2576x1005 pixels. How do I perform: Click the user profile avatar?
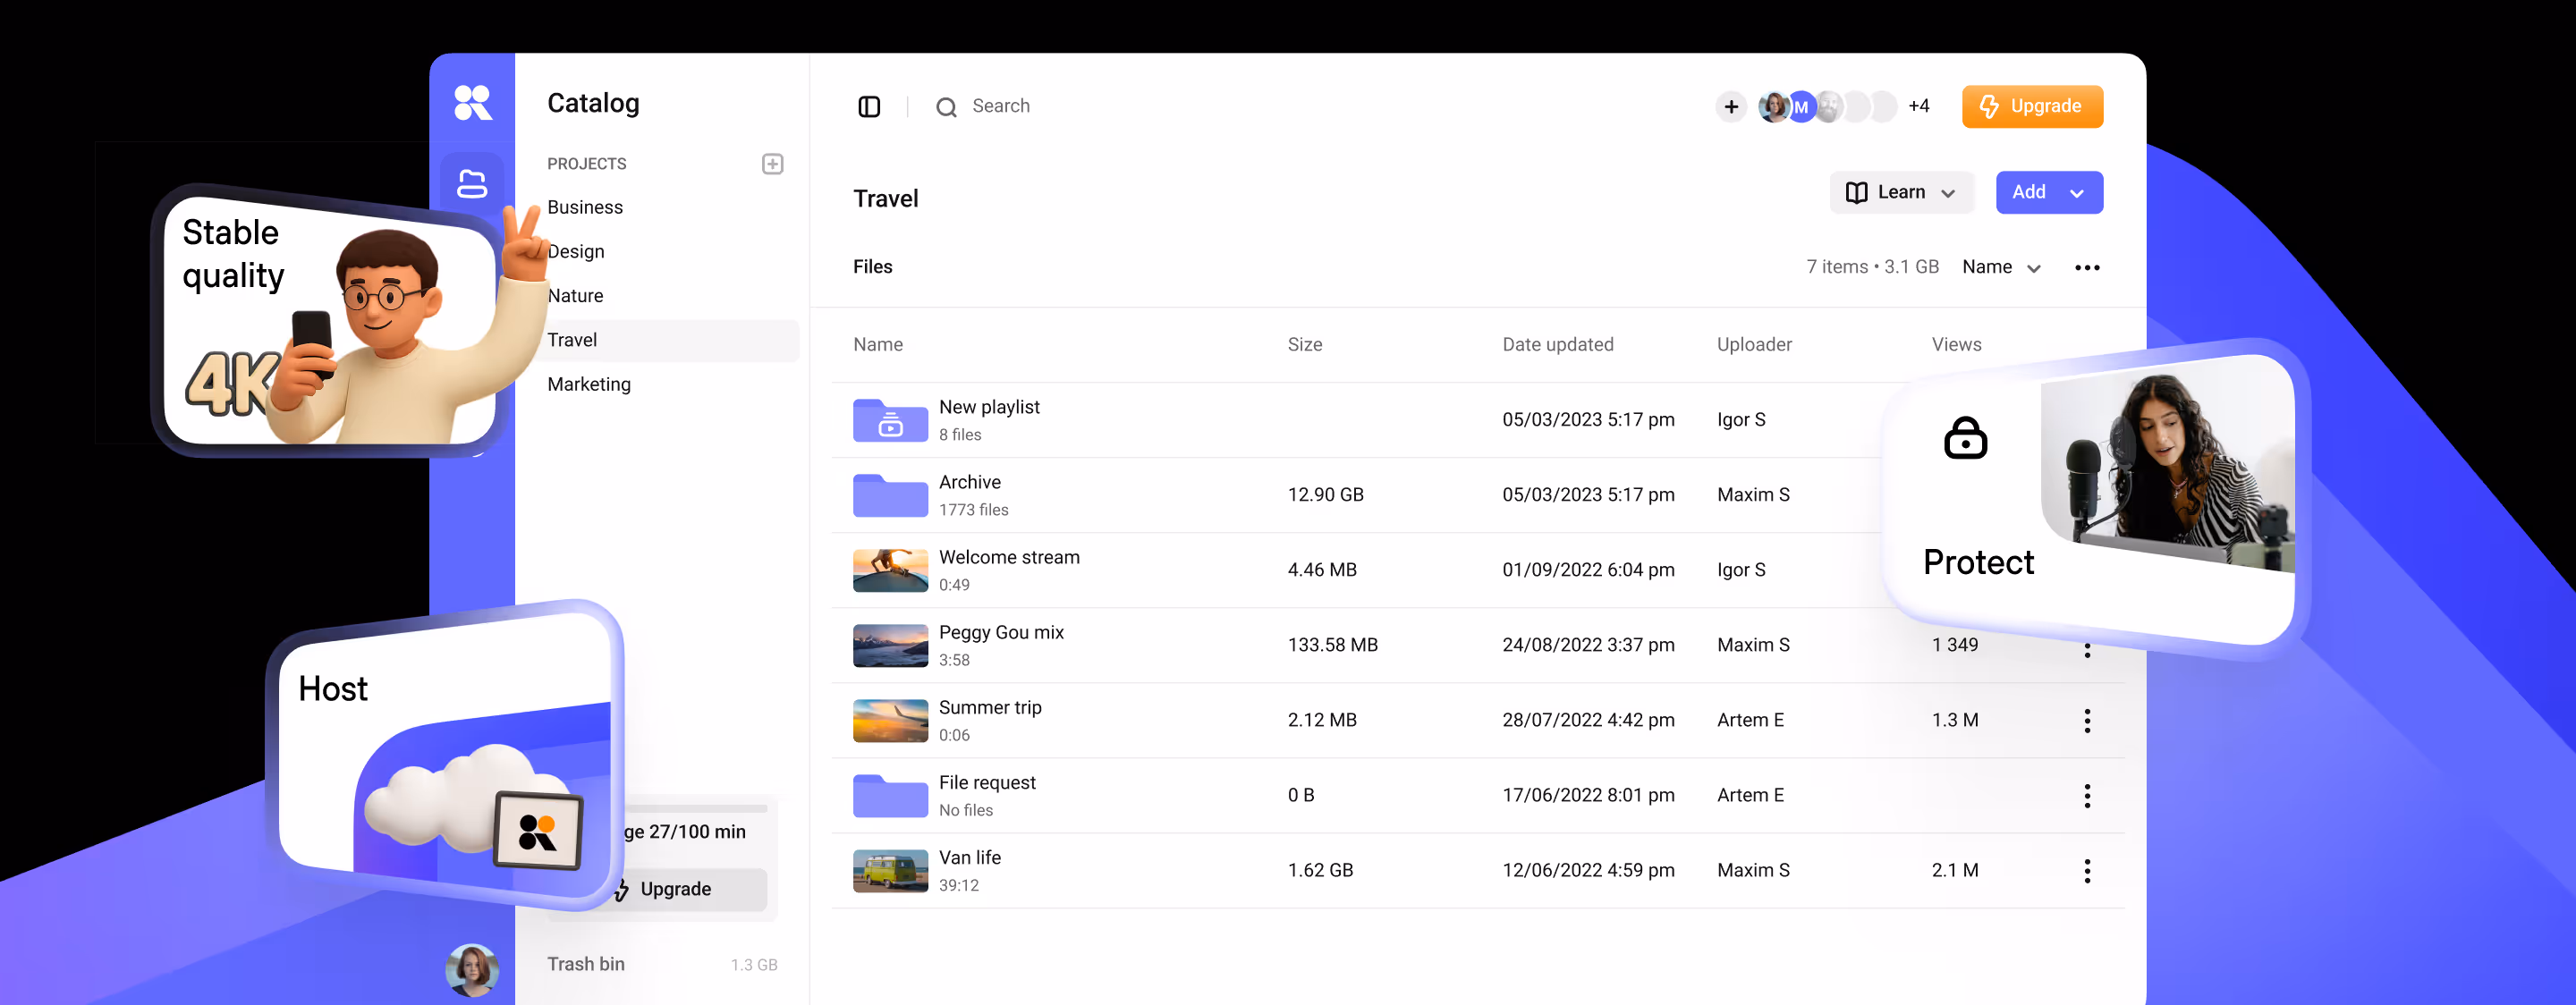click(472, 968)
